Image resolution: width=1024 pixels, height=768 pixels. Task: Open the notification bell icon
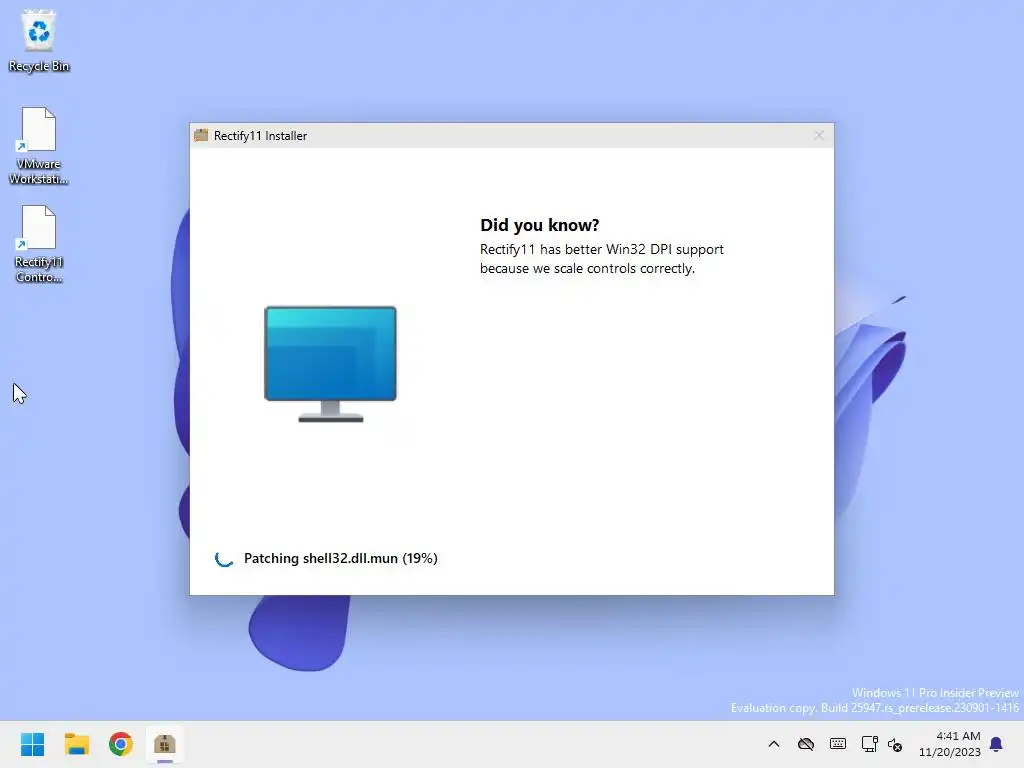click(x=996, y=744)
